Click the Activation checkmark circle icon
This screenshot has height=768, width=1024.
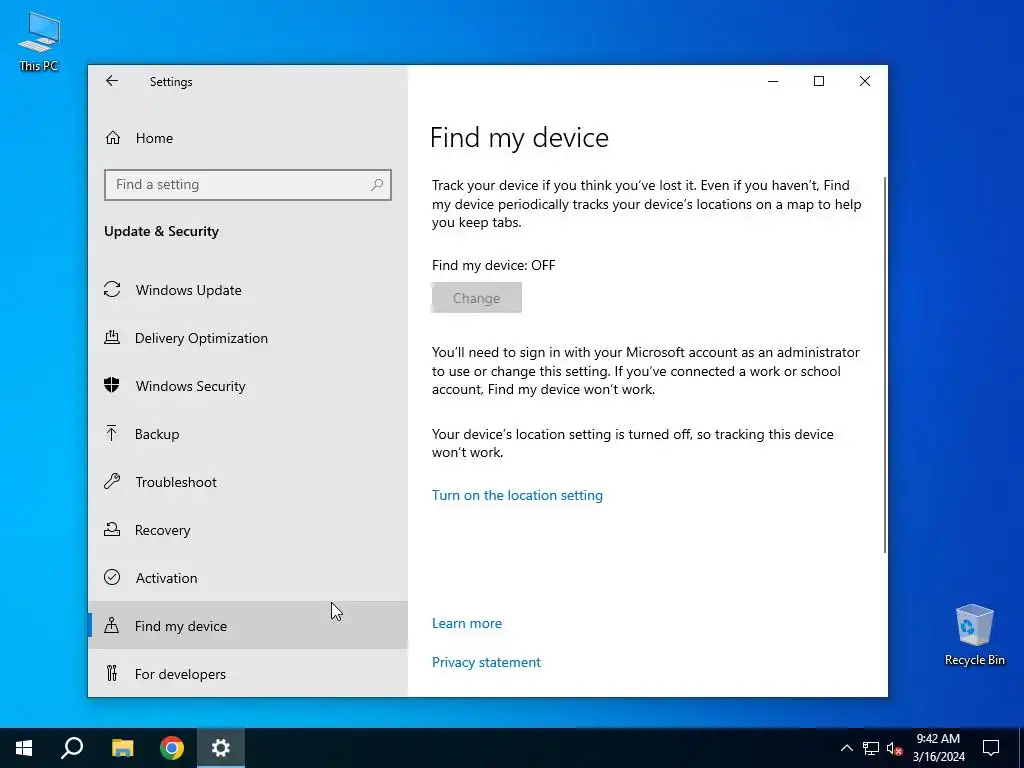(x=112, y=577)
